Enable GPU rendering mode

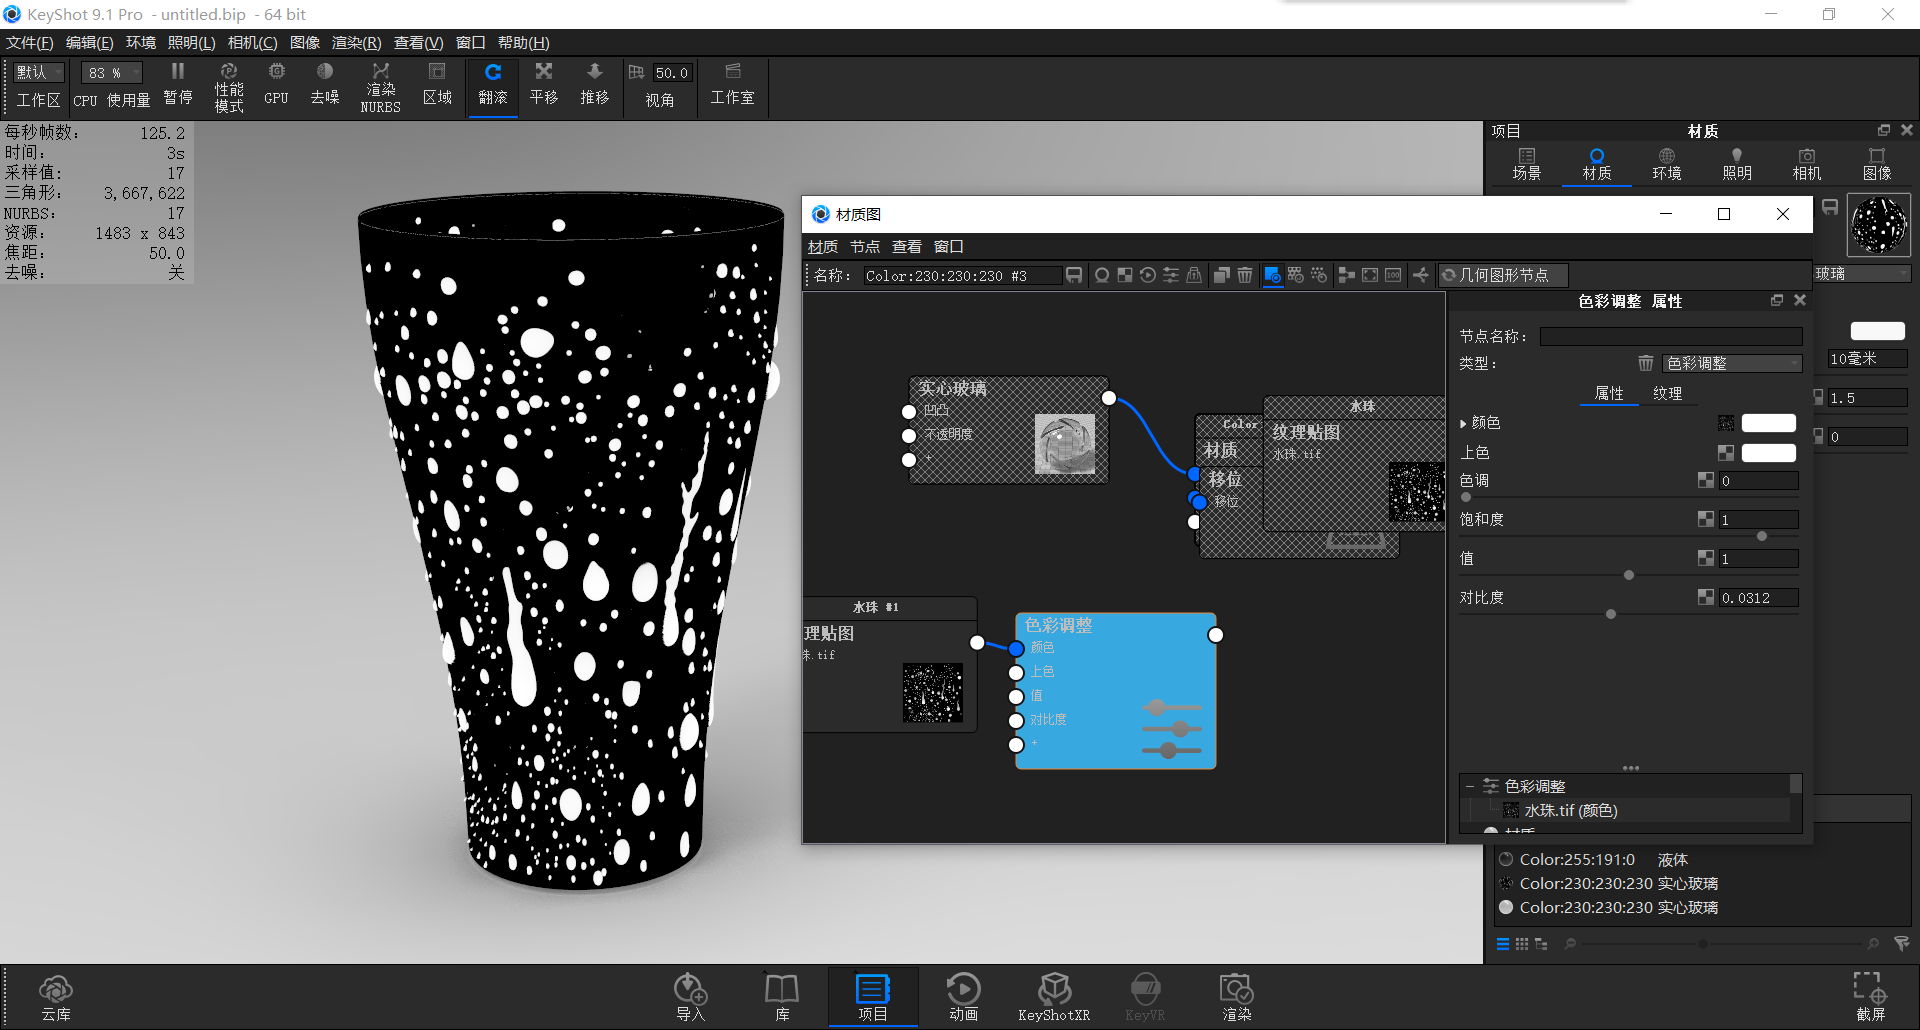click(x=276, y=85)
